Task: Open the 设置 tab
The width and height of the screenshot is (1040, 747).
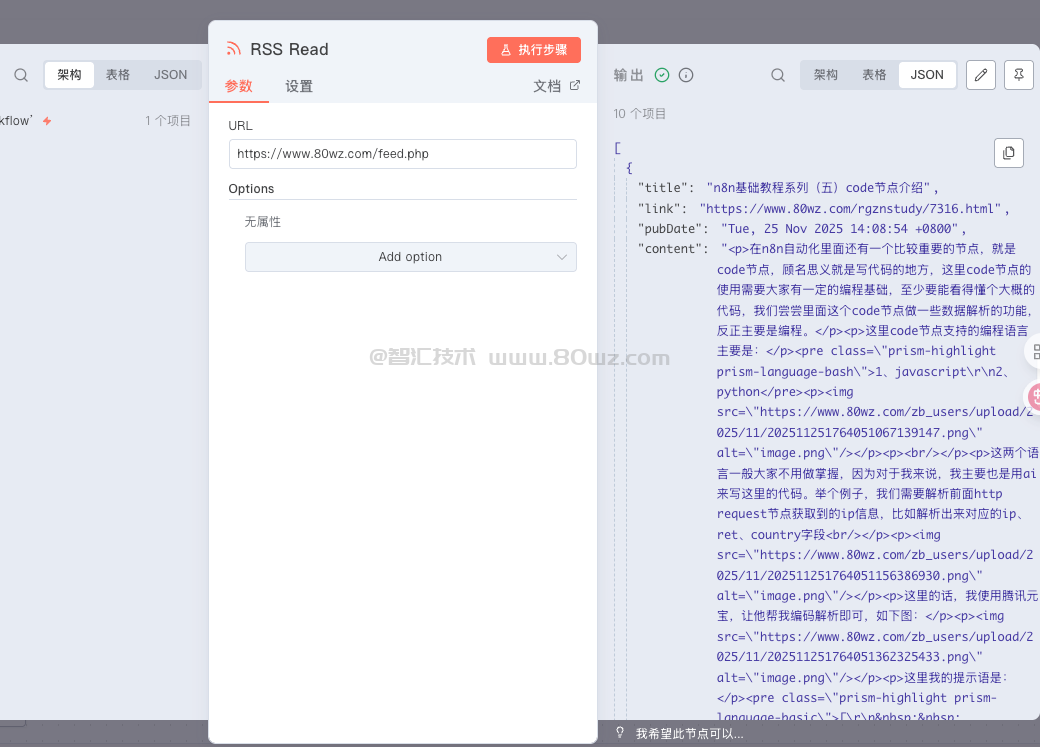Action: (x=299, y=86)
